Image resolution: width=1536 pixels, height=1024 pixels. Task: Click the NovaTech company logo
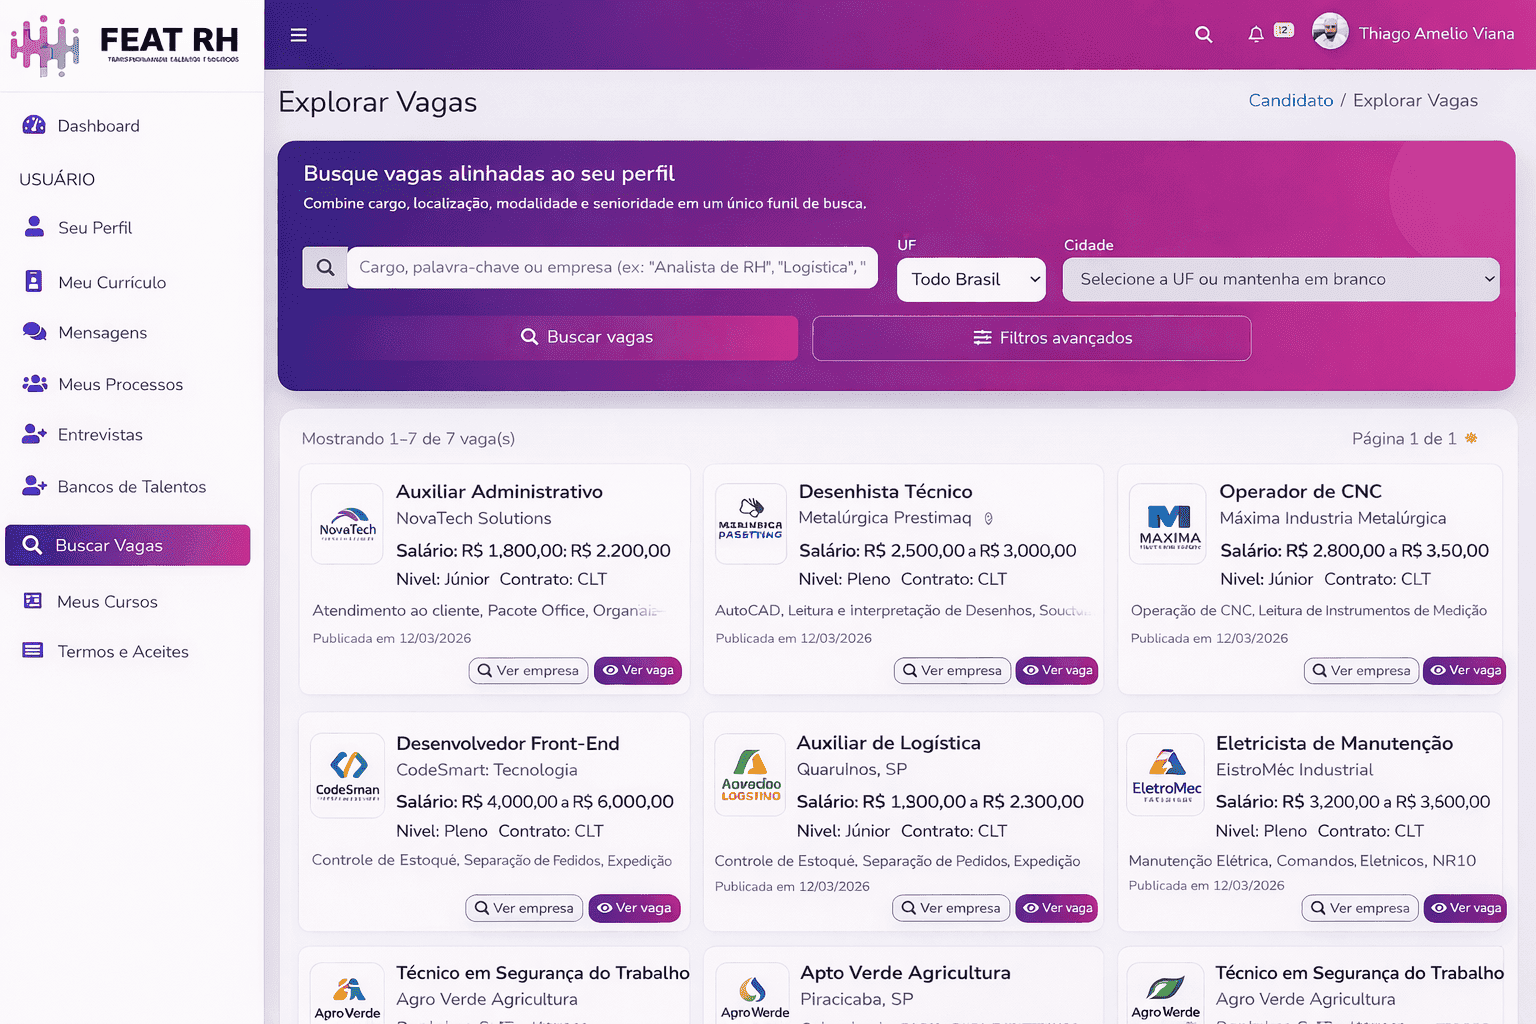[x=347, y=524]
